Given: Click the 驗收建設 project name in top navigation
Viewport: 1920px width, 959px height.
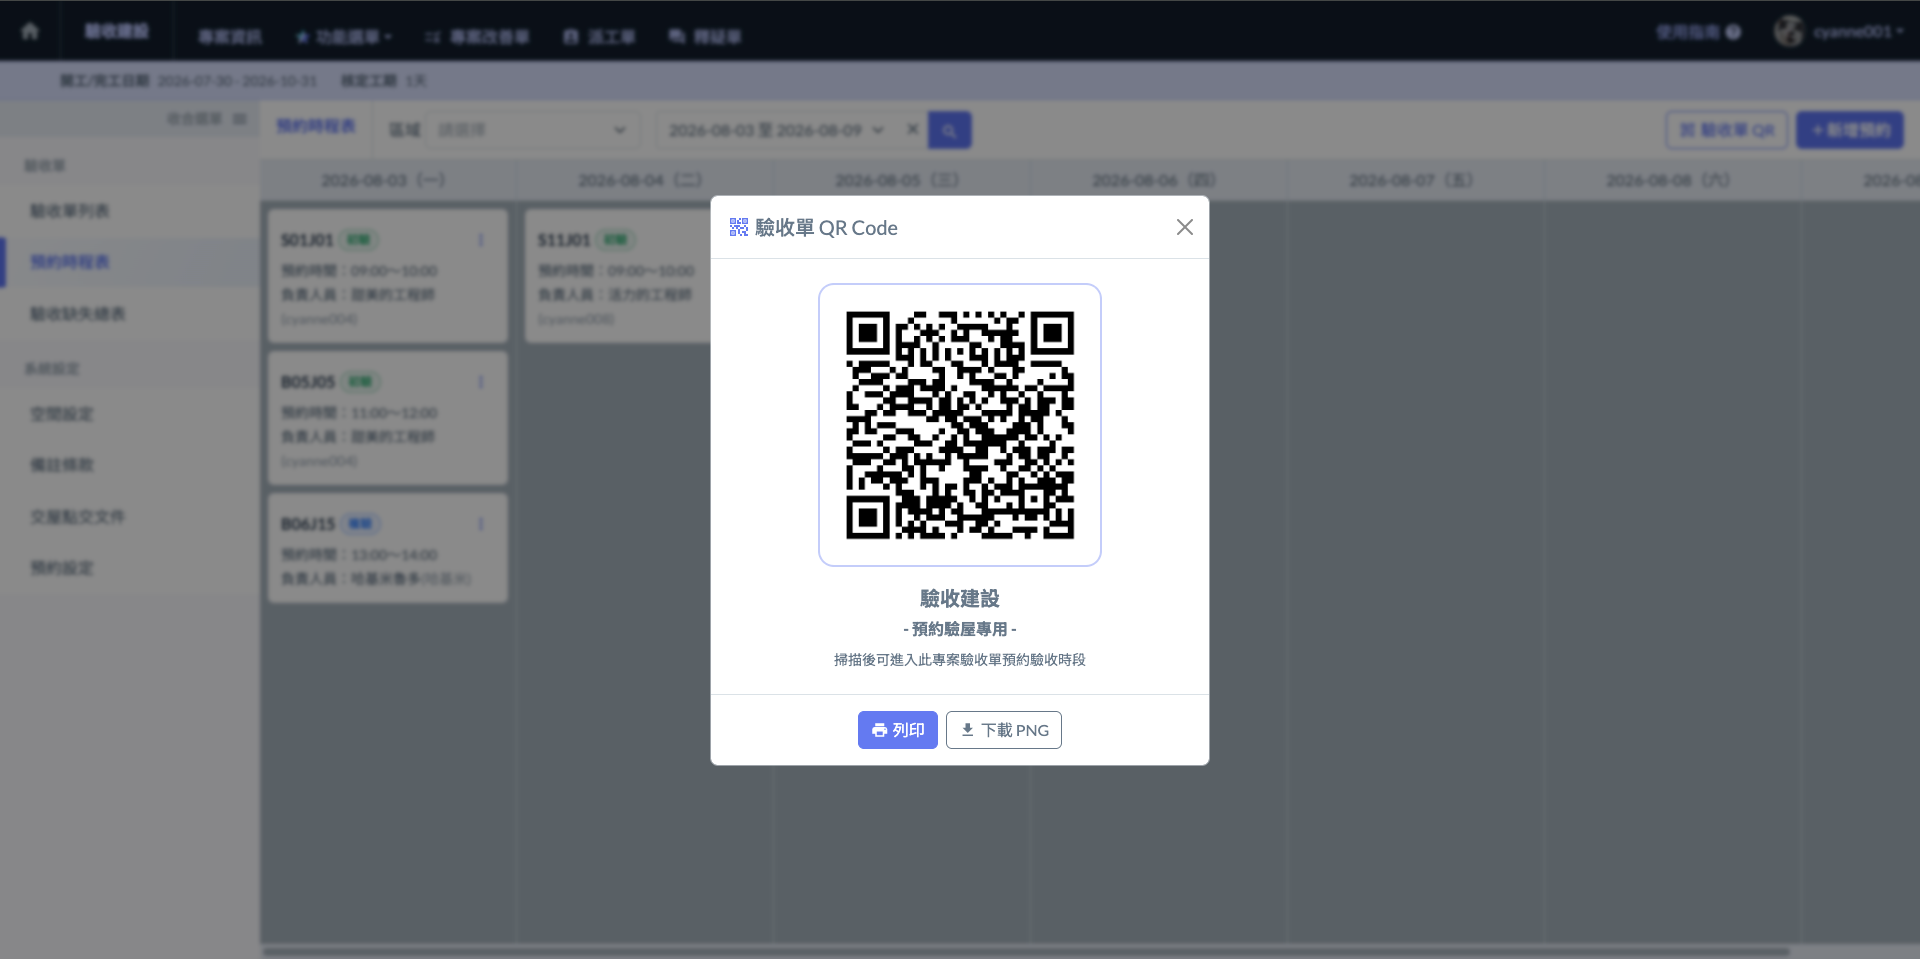Looking at the screenshot, I should point(117,31).
